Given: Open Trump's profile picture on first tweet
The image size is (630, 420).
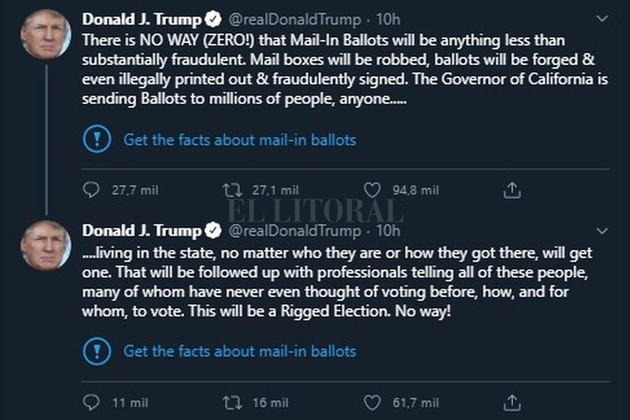Looking at the screenshot, I should [x=45, y=35].
